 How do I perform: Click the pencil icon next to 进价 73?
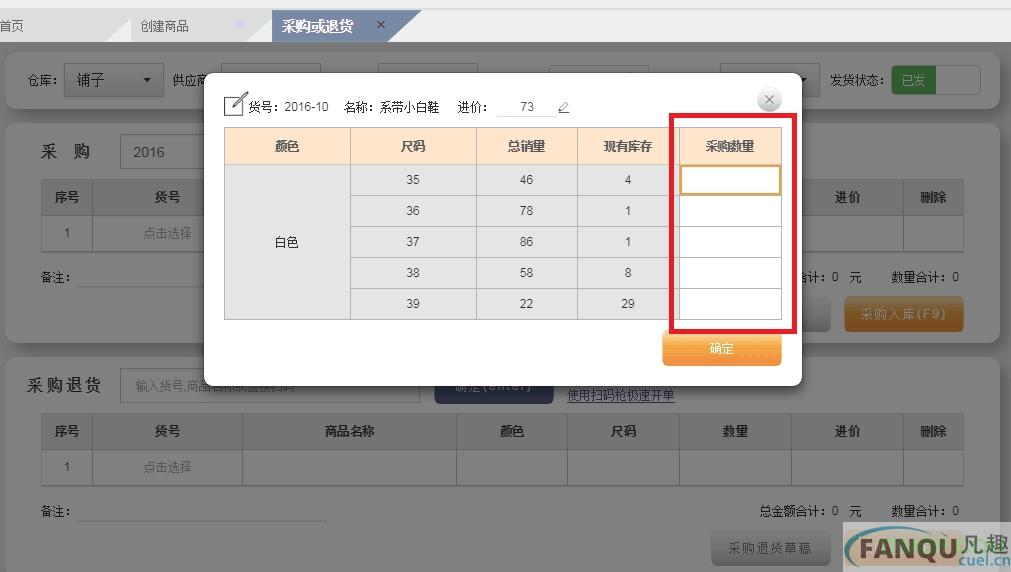tap(563, 107)
